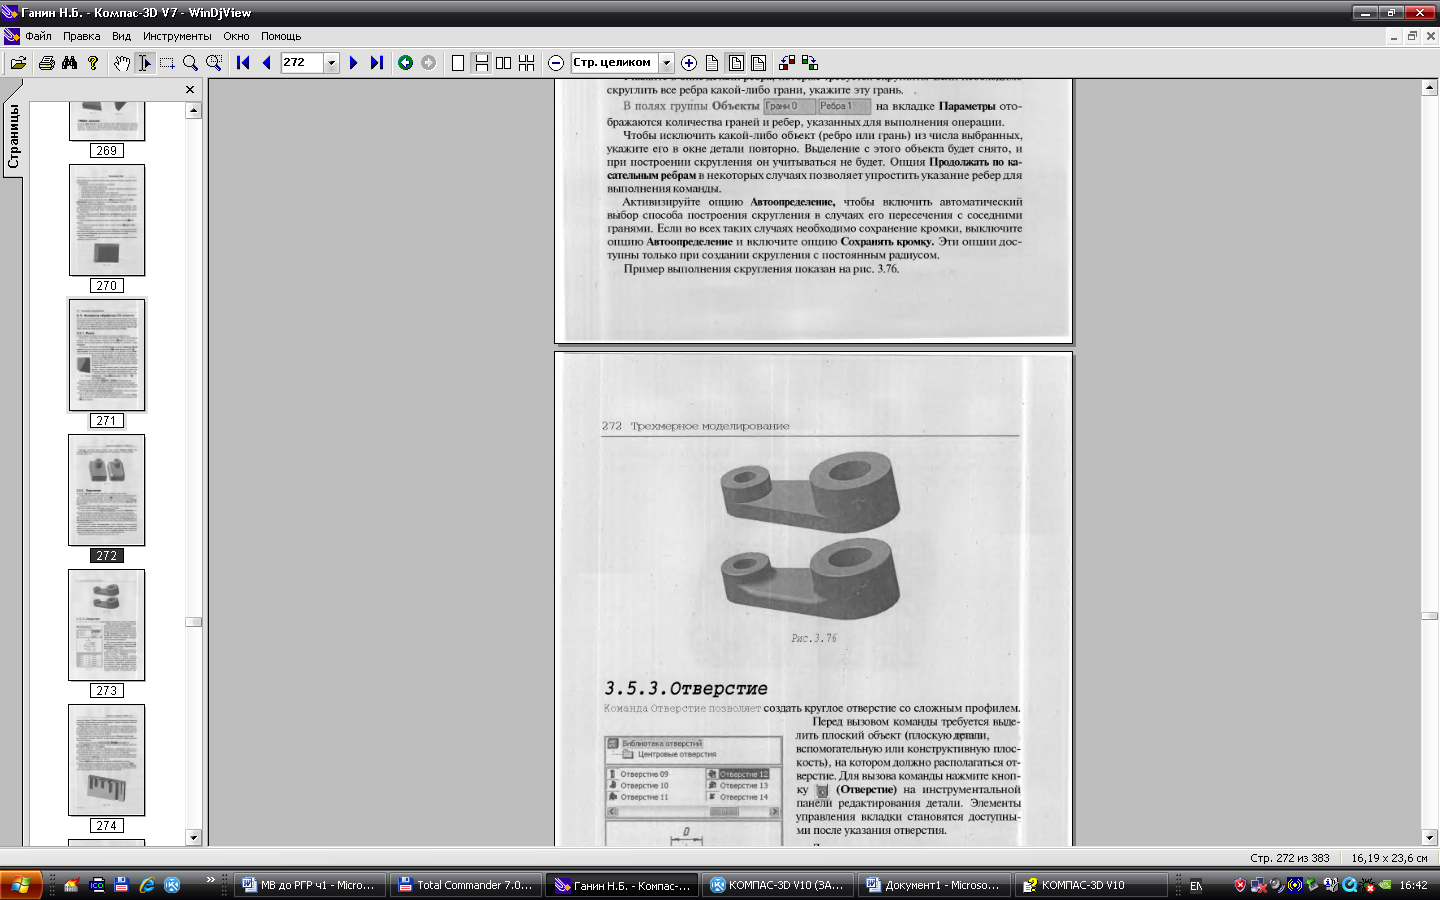Zoom in with plus button
Screen dimensions: 1440x900
[x=689, y=63]
